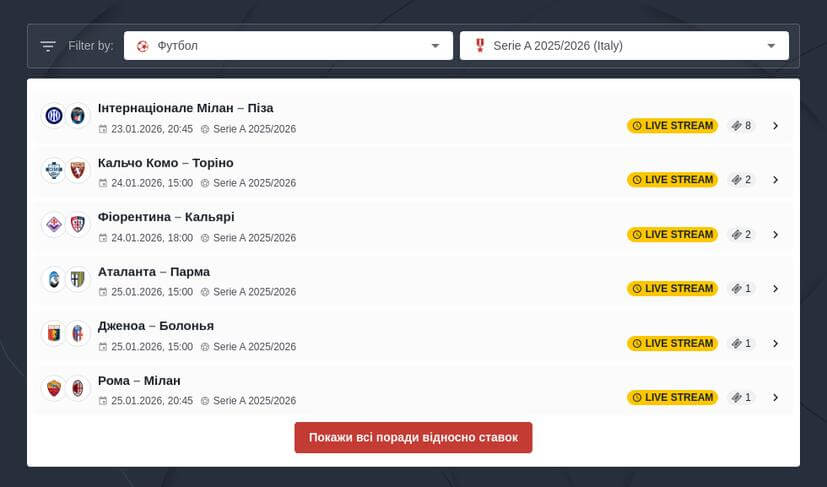Viewport: 827px width, 487px height.
Task: Click Покажи всі поради відносно ставок button
Action: click(413, 438)
